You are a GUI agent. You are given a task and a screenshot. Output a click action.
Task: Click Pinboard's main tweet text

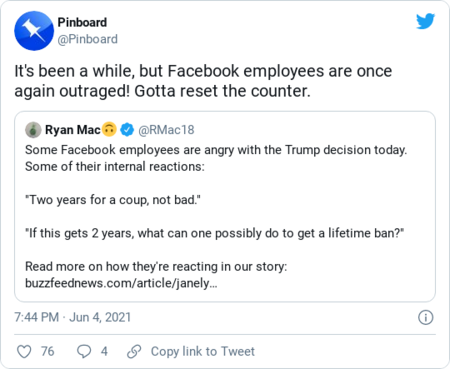203,81
